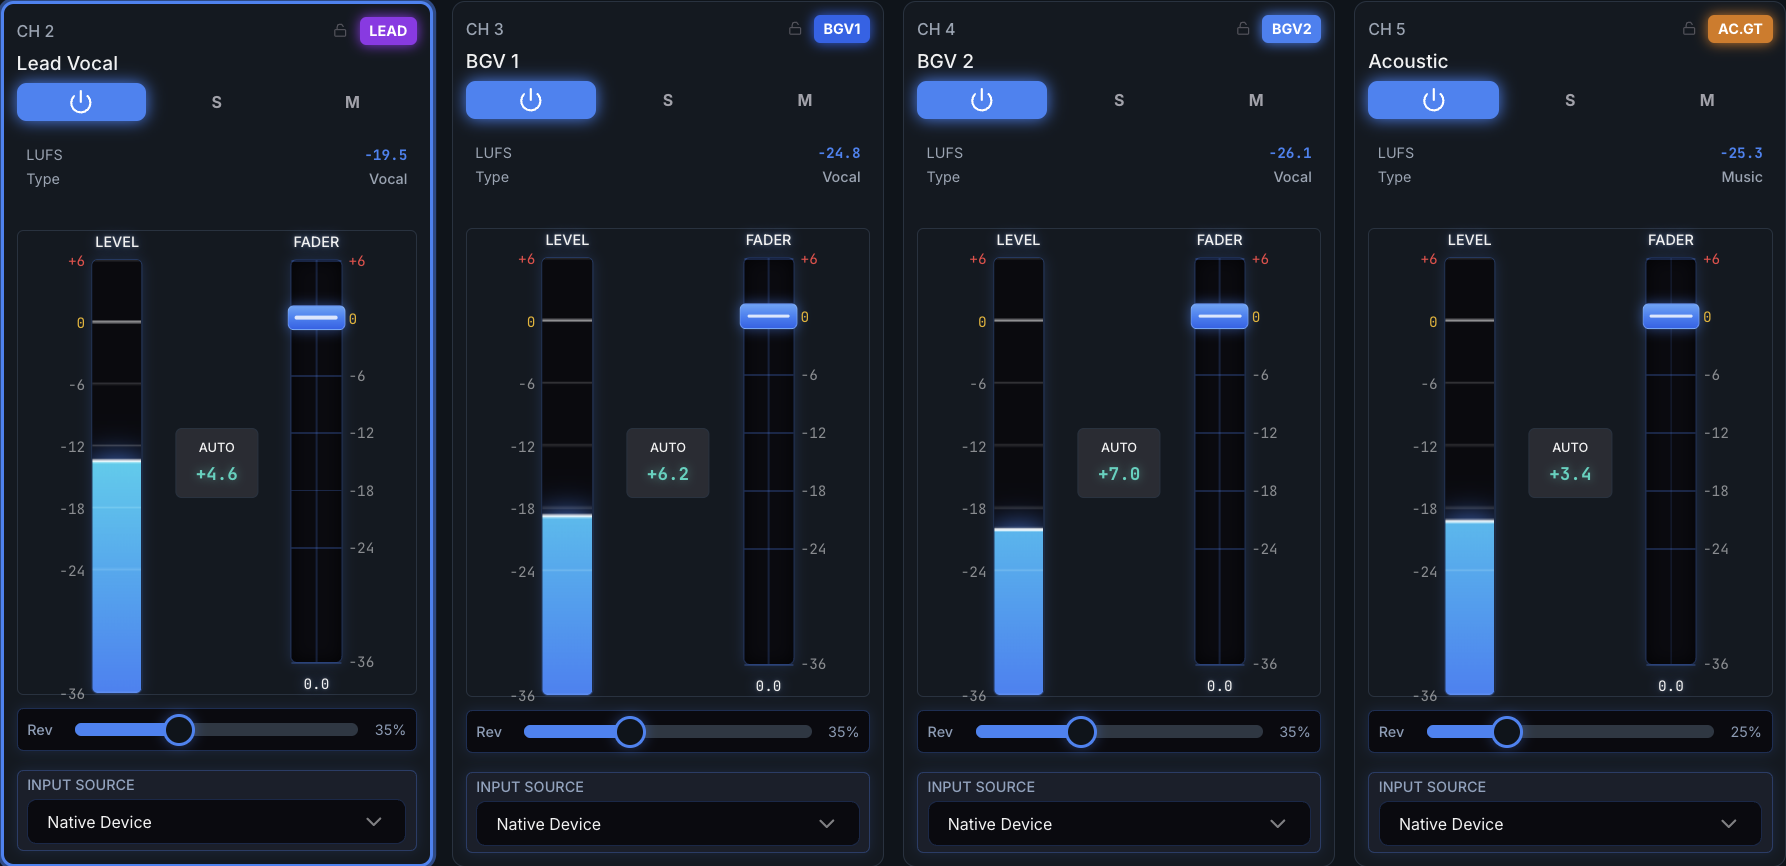The image size is (1786, 866).
Task: Solo the Acoustic channel
Action: [x=1570, y=100]
